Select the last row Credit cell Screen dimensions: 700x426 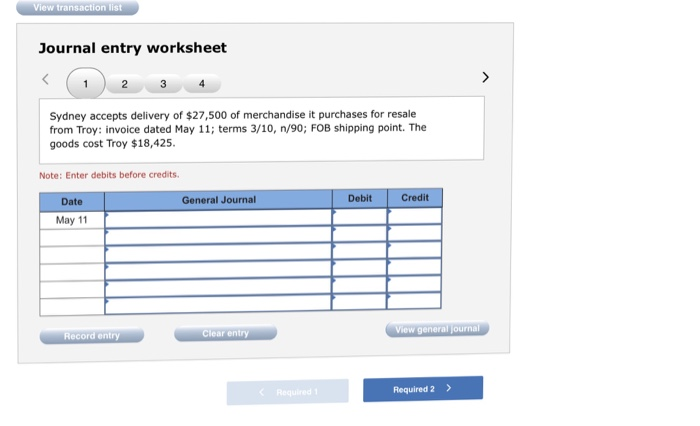(415, 301)
